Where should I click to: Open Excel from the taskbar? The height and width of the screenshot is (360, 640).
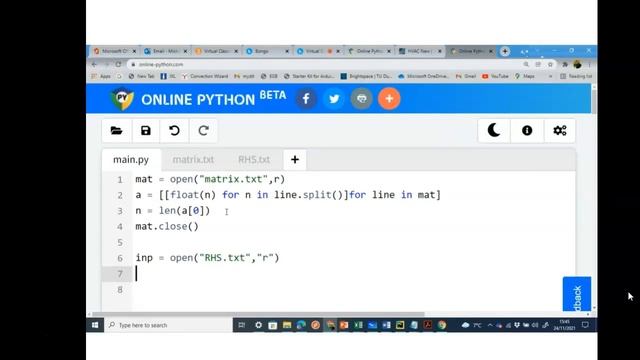coord(358,325)
